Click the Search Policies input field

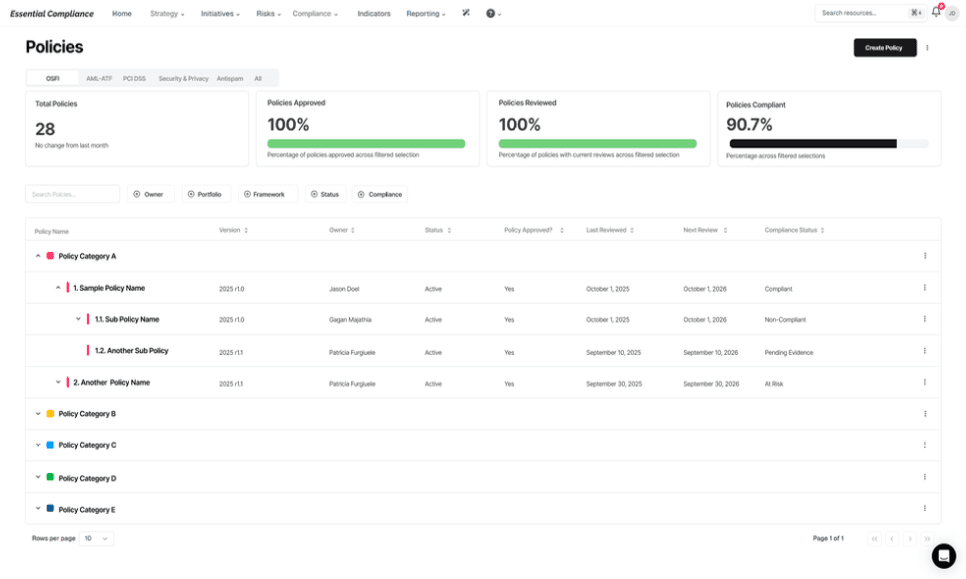click(x=70, y=194)
